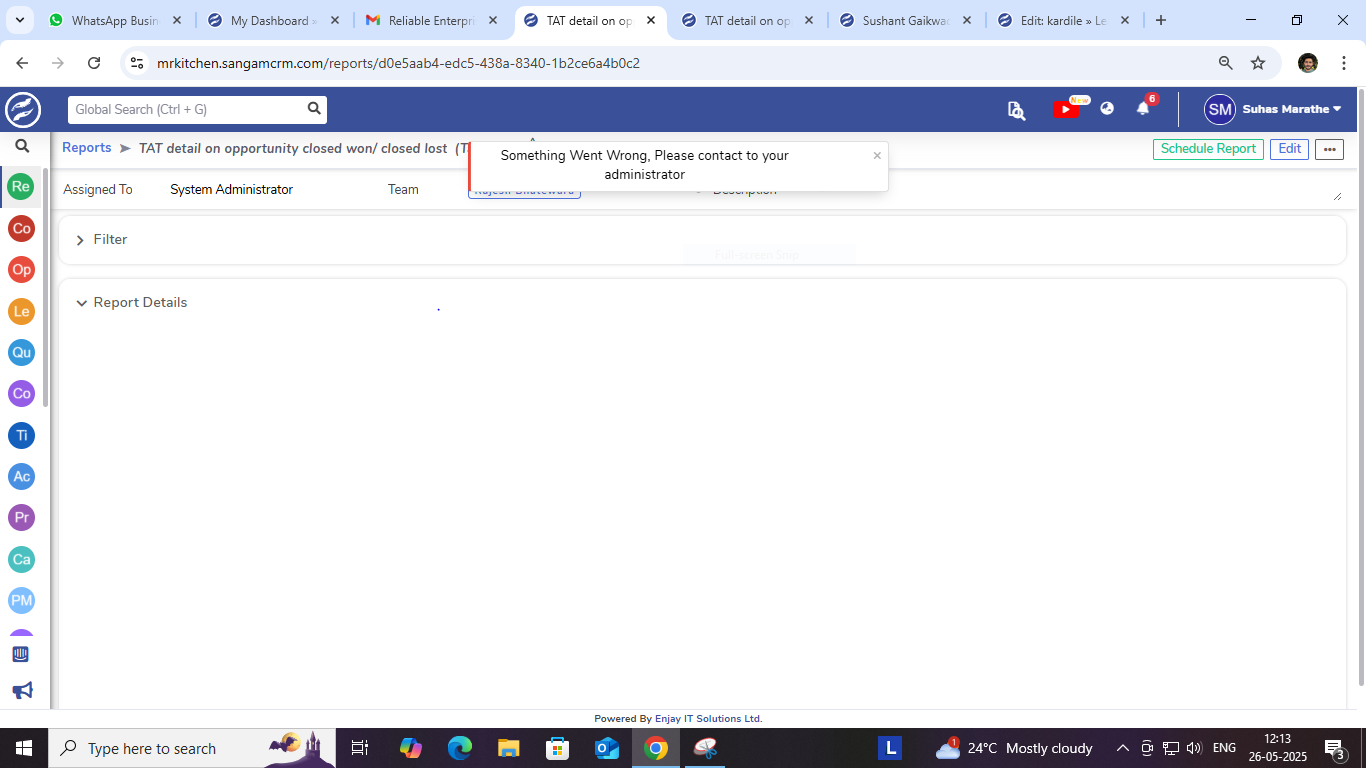Dismiss the Something Went Wrong error message

pos(877,155)
